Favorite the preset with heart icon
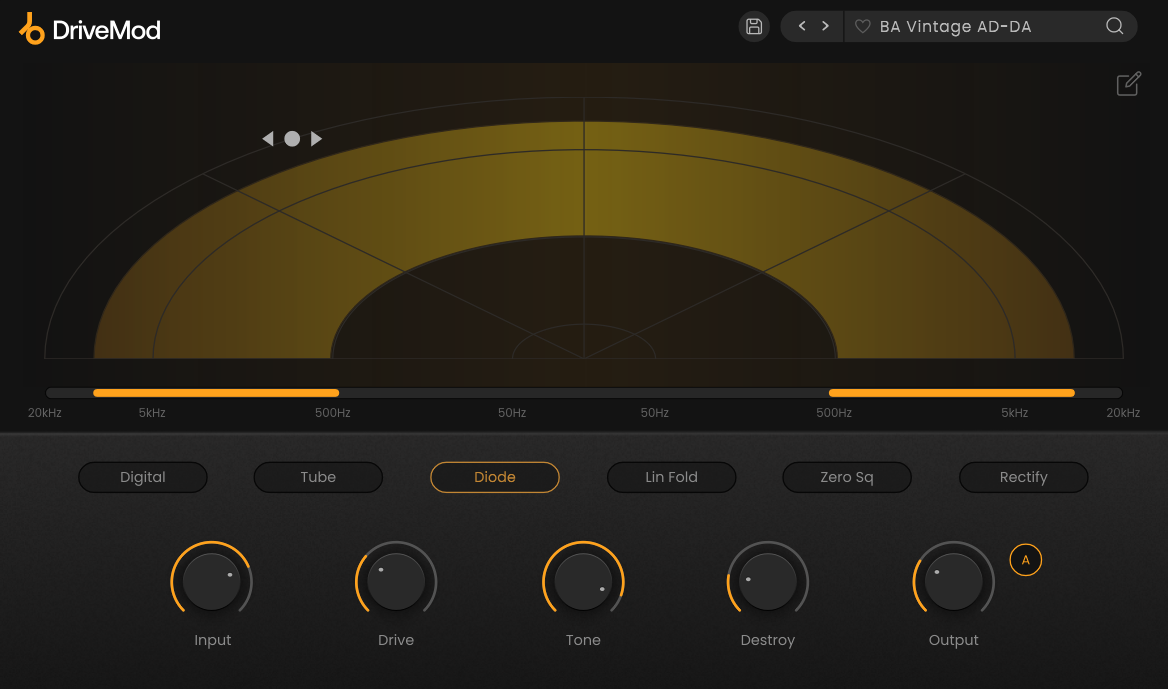1168x689 pixels. pos(862,27)
